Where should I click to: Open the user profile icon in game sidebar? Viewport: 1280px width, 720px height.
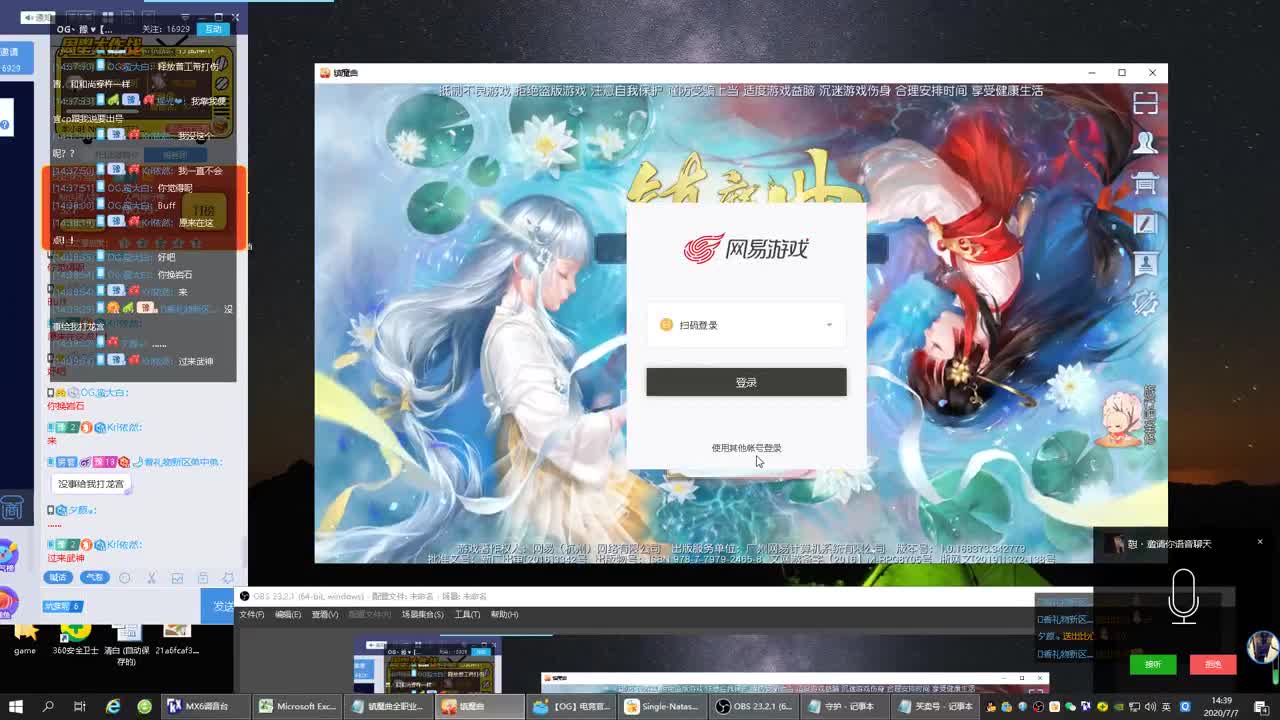click(1145, 143)
